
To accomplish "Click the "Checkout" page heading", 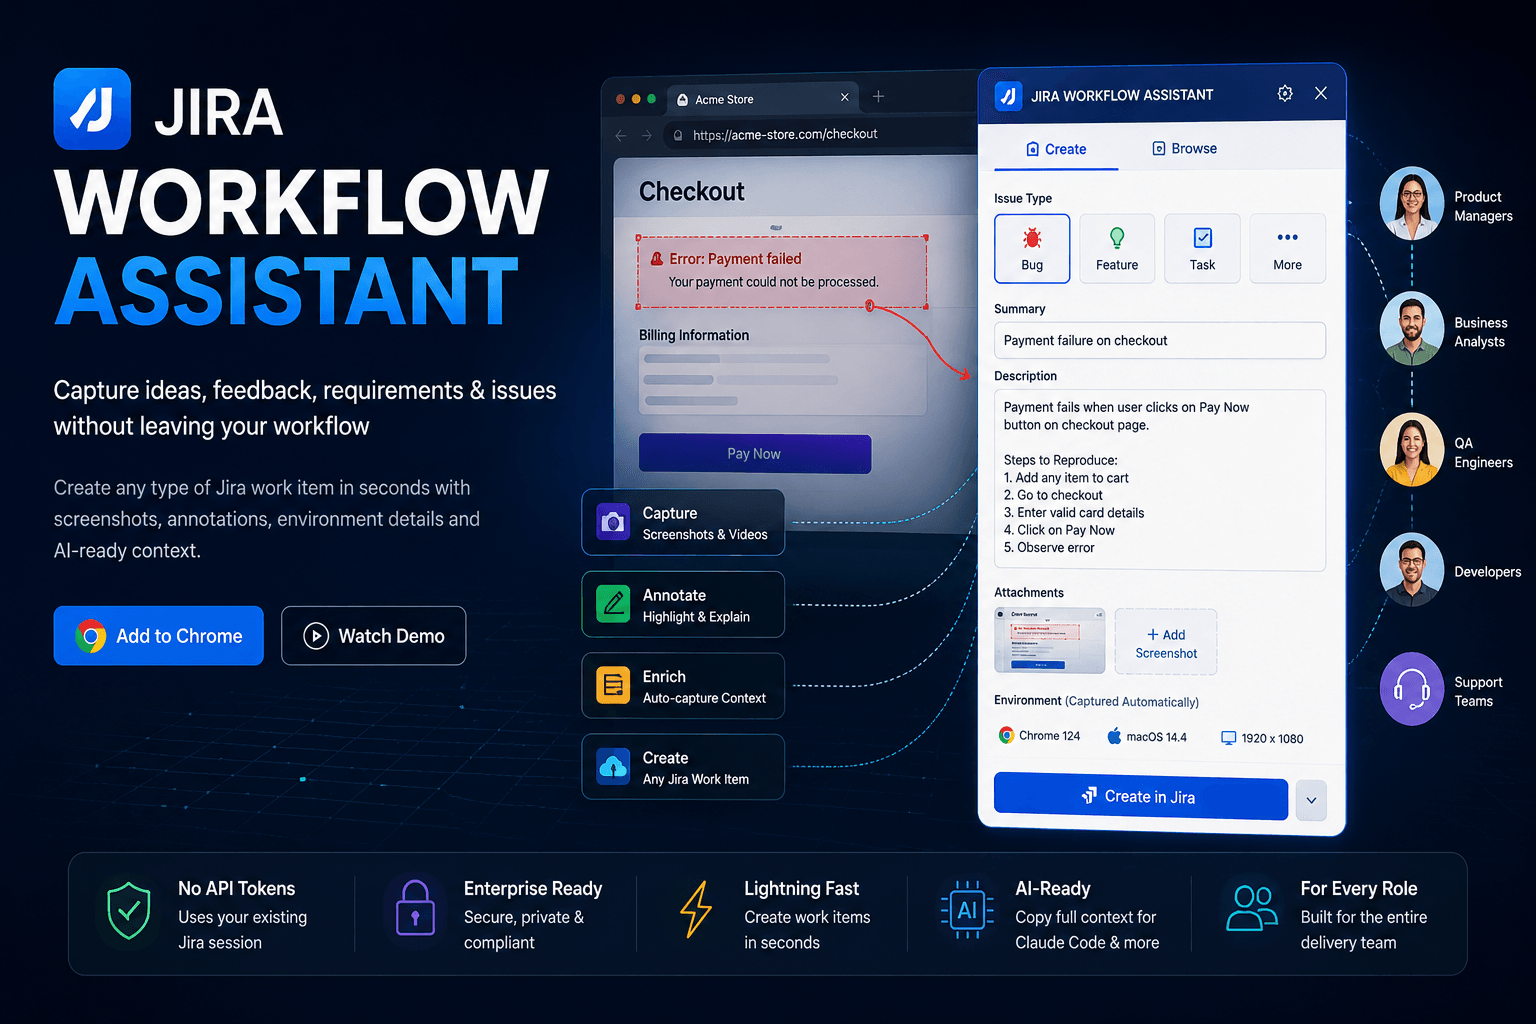I will (692, 192).
